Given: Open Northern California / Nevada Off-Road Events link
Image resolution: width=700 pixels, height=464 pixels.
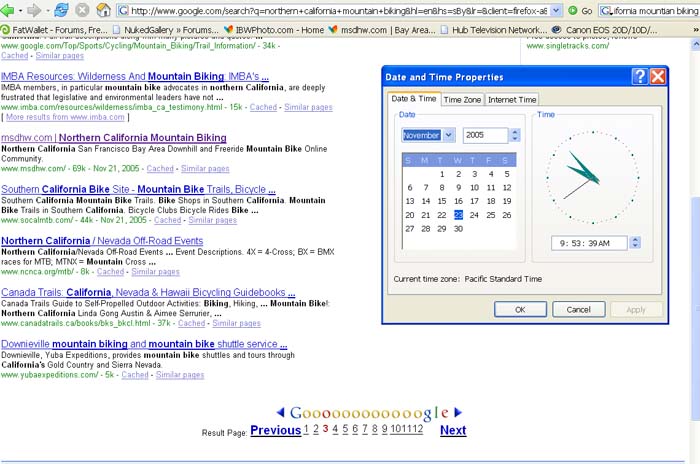Looking at the screenshot, I should [102, 241].
